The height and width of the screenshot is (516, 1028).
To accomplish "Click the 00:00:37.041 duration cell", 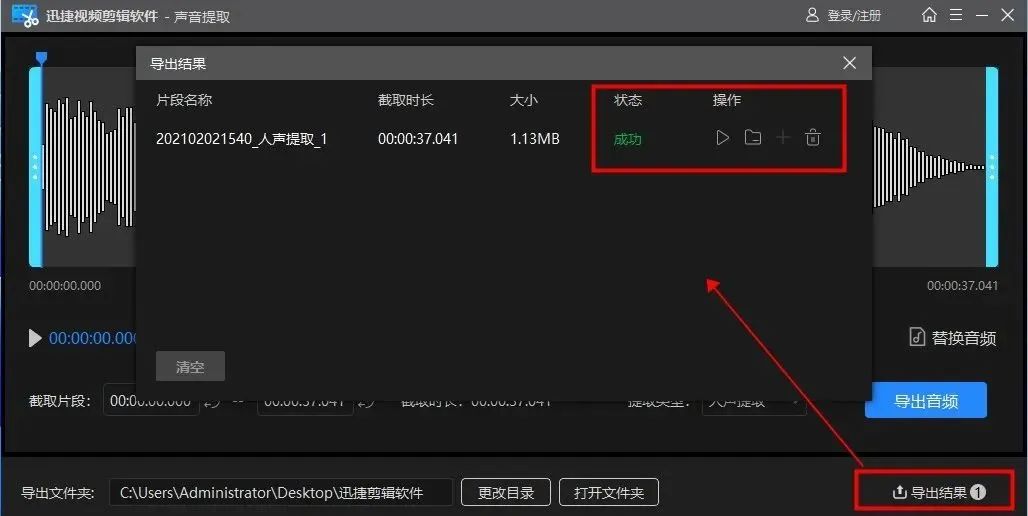I will tap(418, 139).
